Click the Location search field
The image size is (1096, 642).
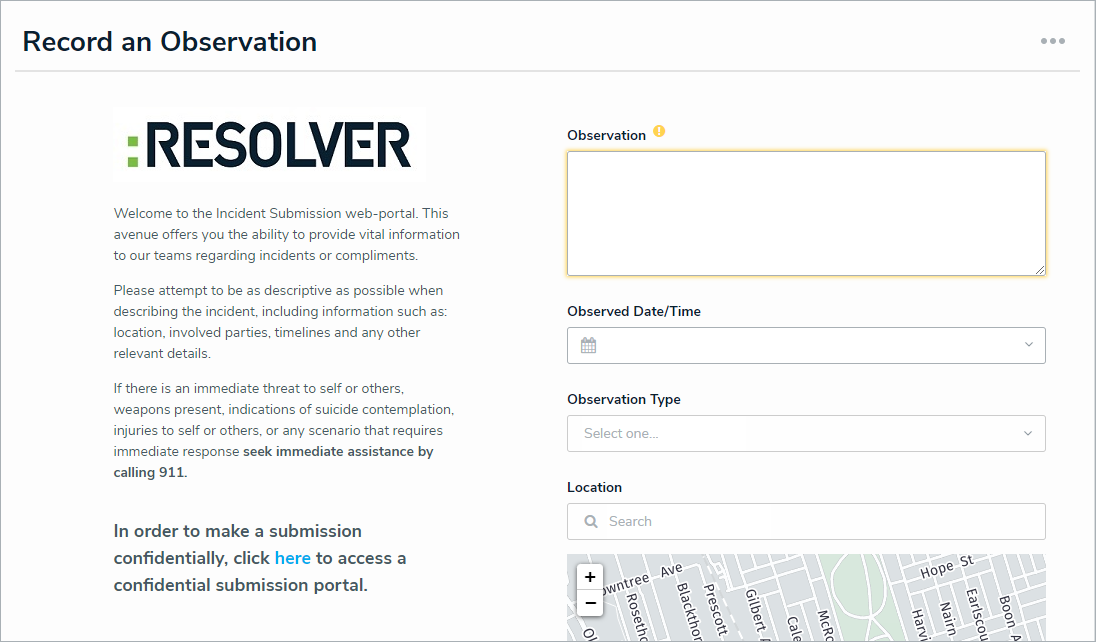click(806, 522)
